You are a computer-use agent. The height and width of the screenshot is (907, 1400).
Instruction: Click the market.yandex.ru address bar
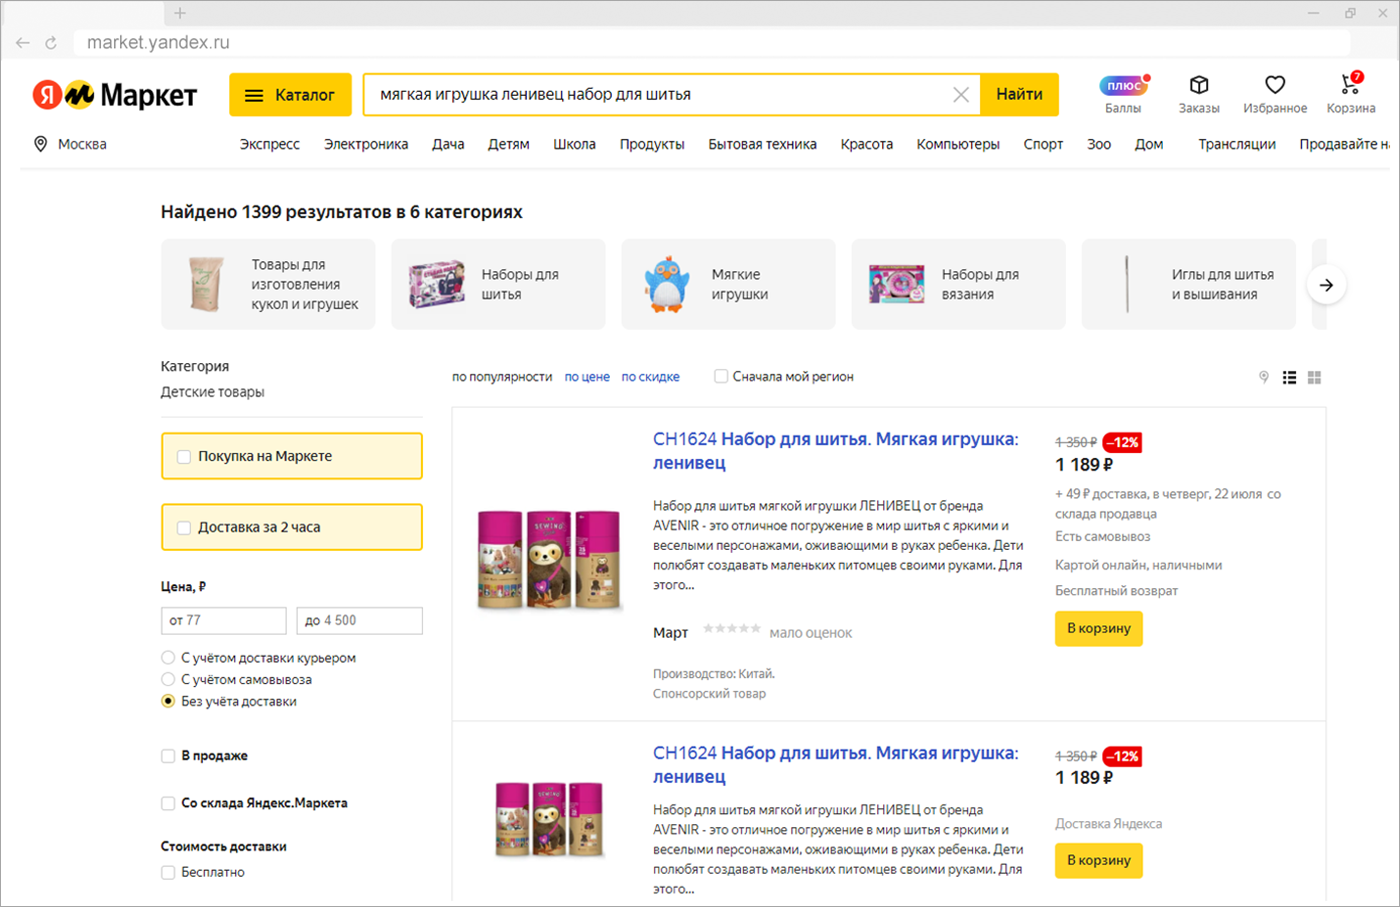tap(712, 43)
